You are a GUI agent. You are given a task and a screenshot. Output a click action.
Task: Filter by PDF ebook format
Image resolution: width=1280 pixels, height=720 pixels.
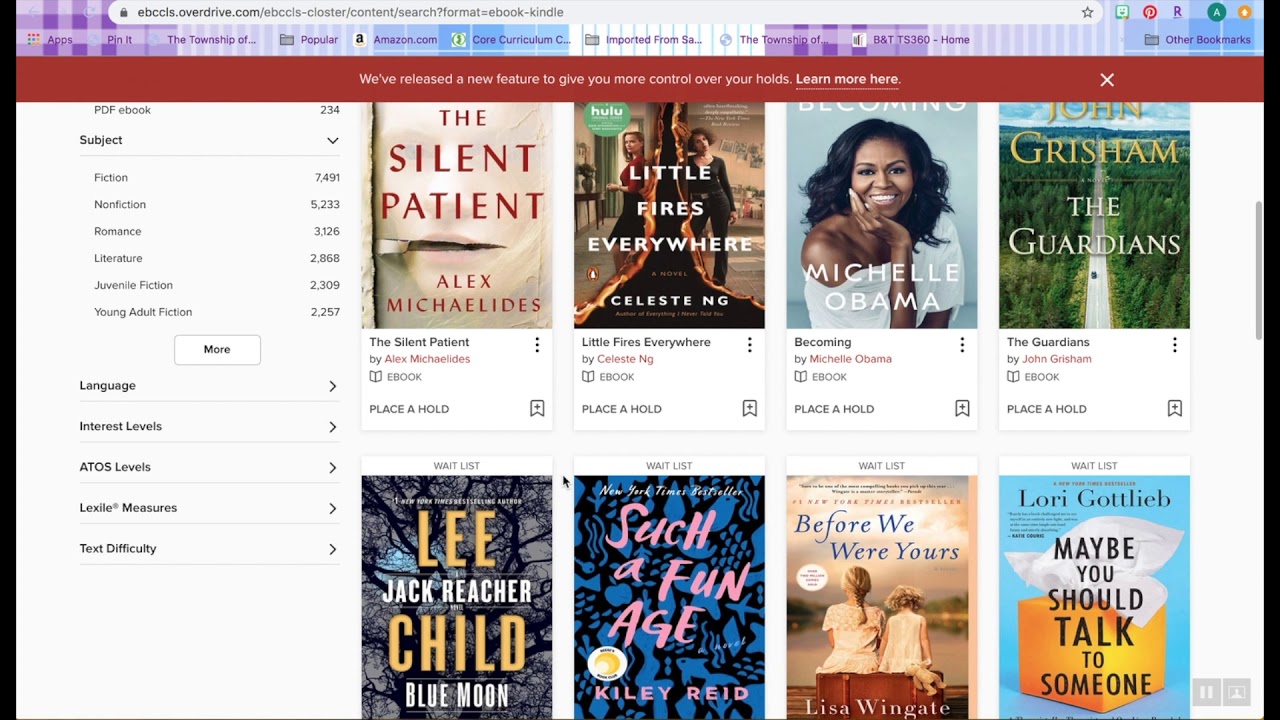pos(122,110)
